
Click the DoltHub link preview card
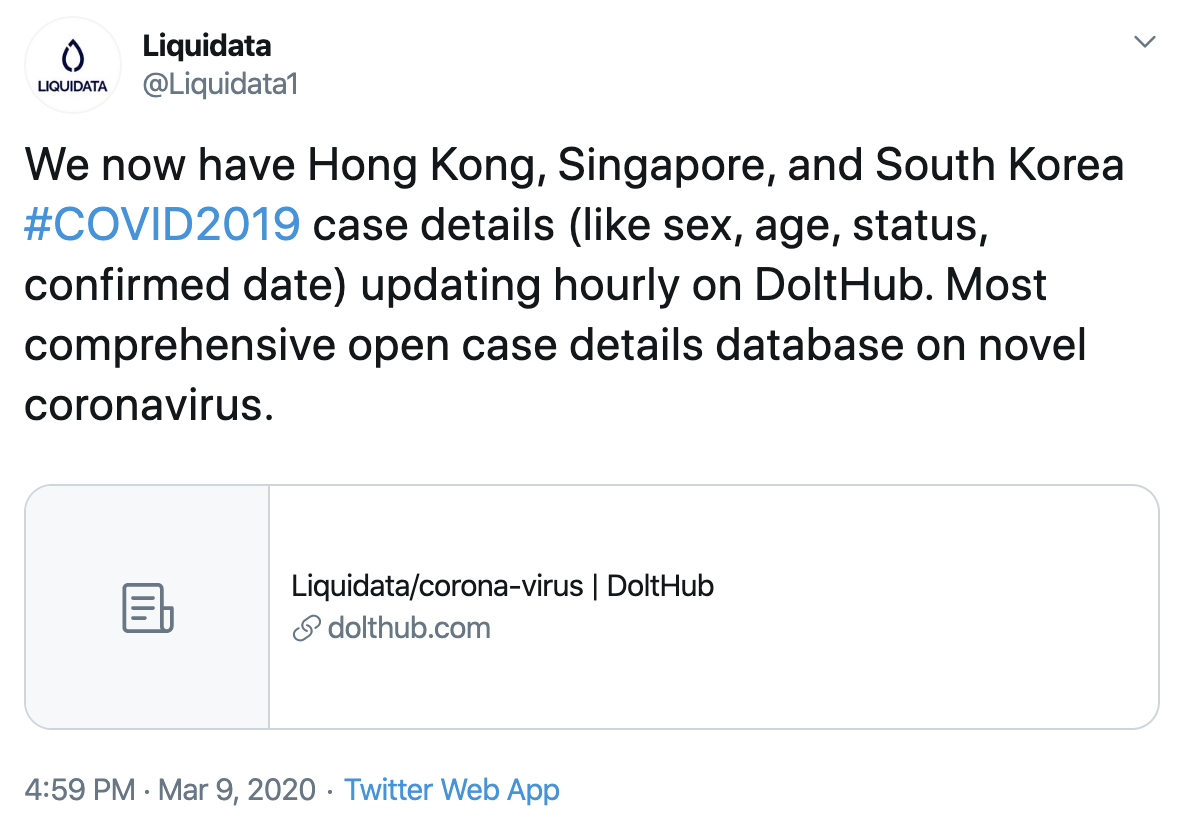[590, 606]
